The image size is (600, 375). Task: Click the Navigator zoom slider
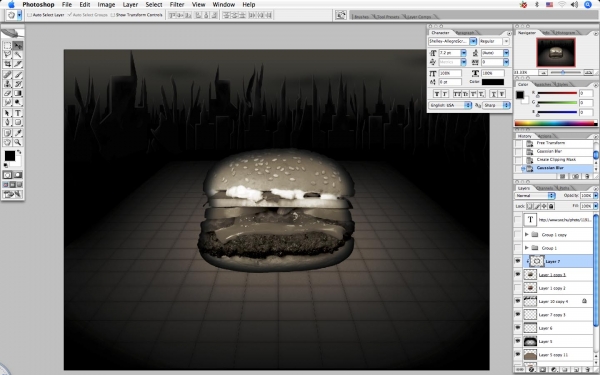563,72
